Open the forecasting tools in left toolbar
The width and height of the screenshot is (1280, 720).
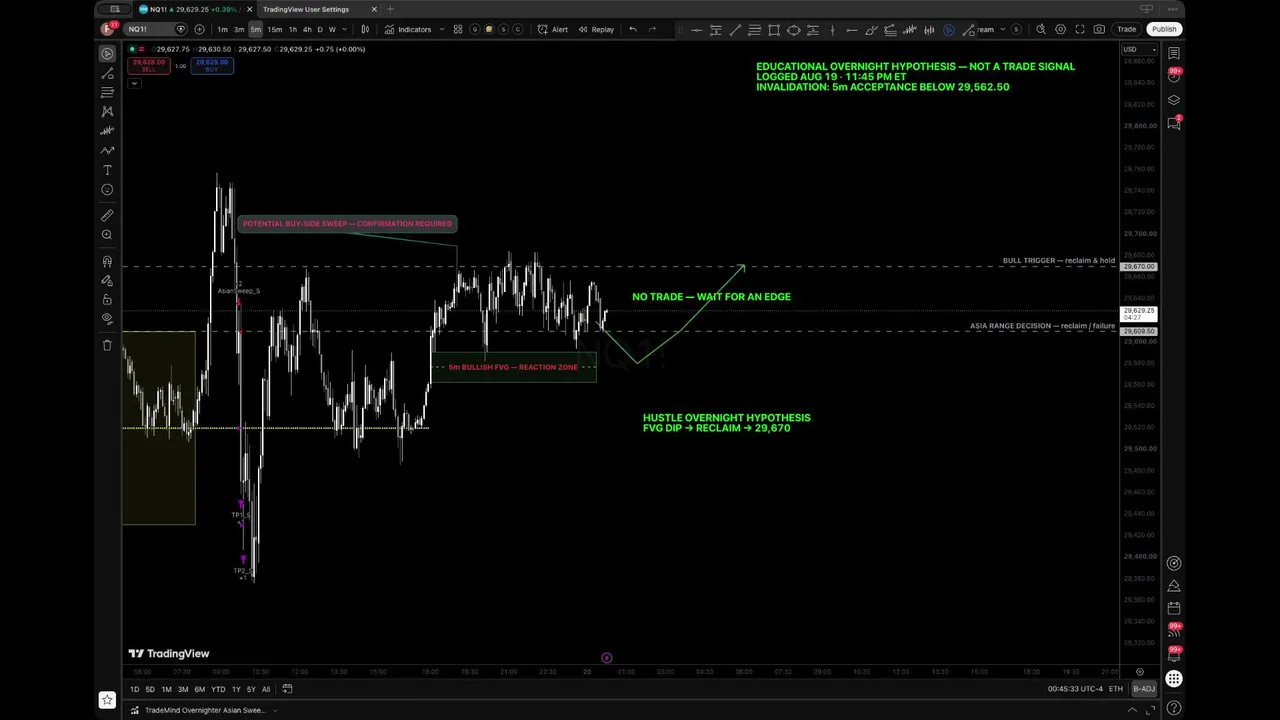tap(107, 131)
